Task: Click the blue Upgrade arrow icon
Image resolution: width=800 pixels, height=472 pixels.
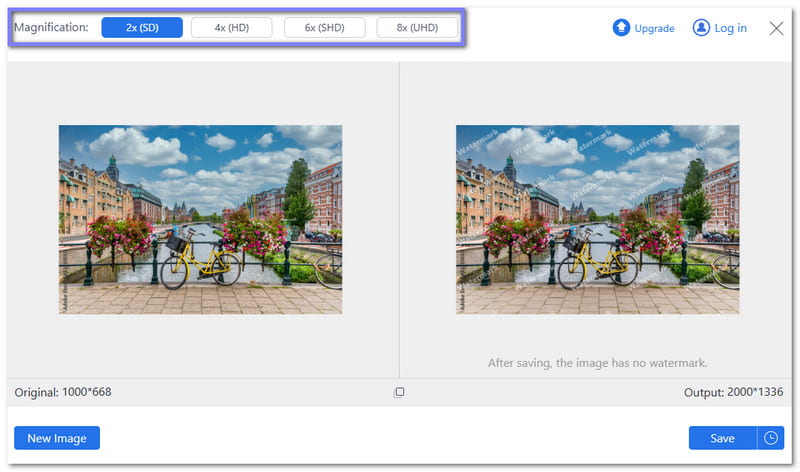Action: pos(621,28)
